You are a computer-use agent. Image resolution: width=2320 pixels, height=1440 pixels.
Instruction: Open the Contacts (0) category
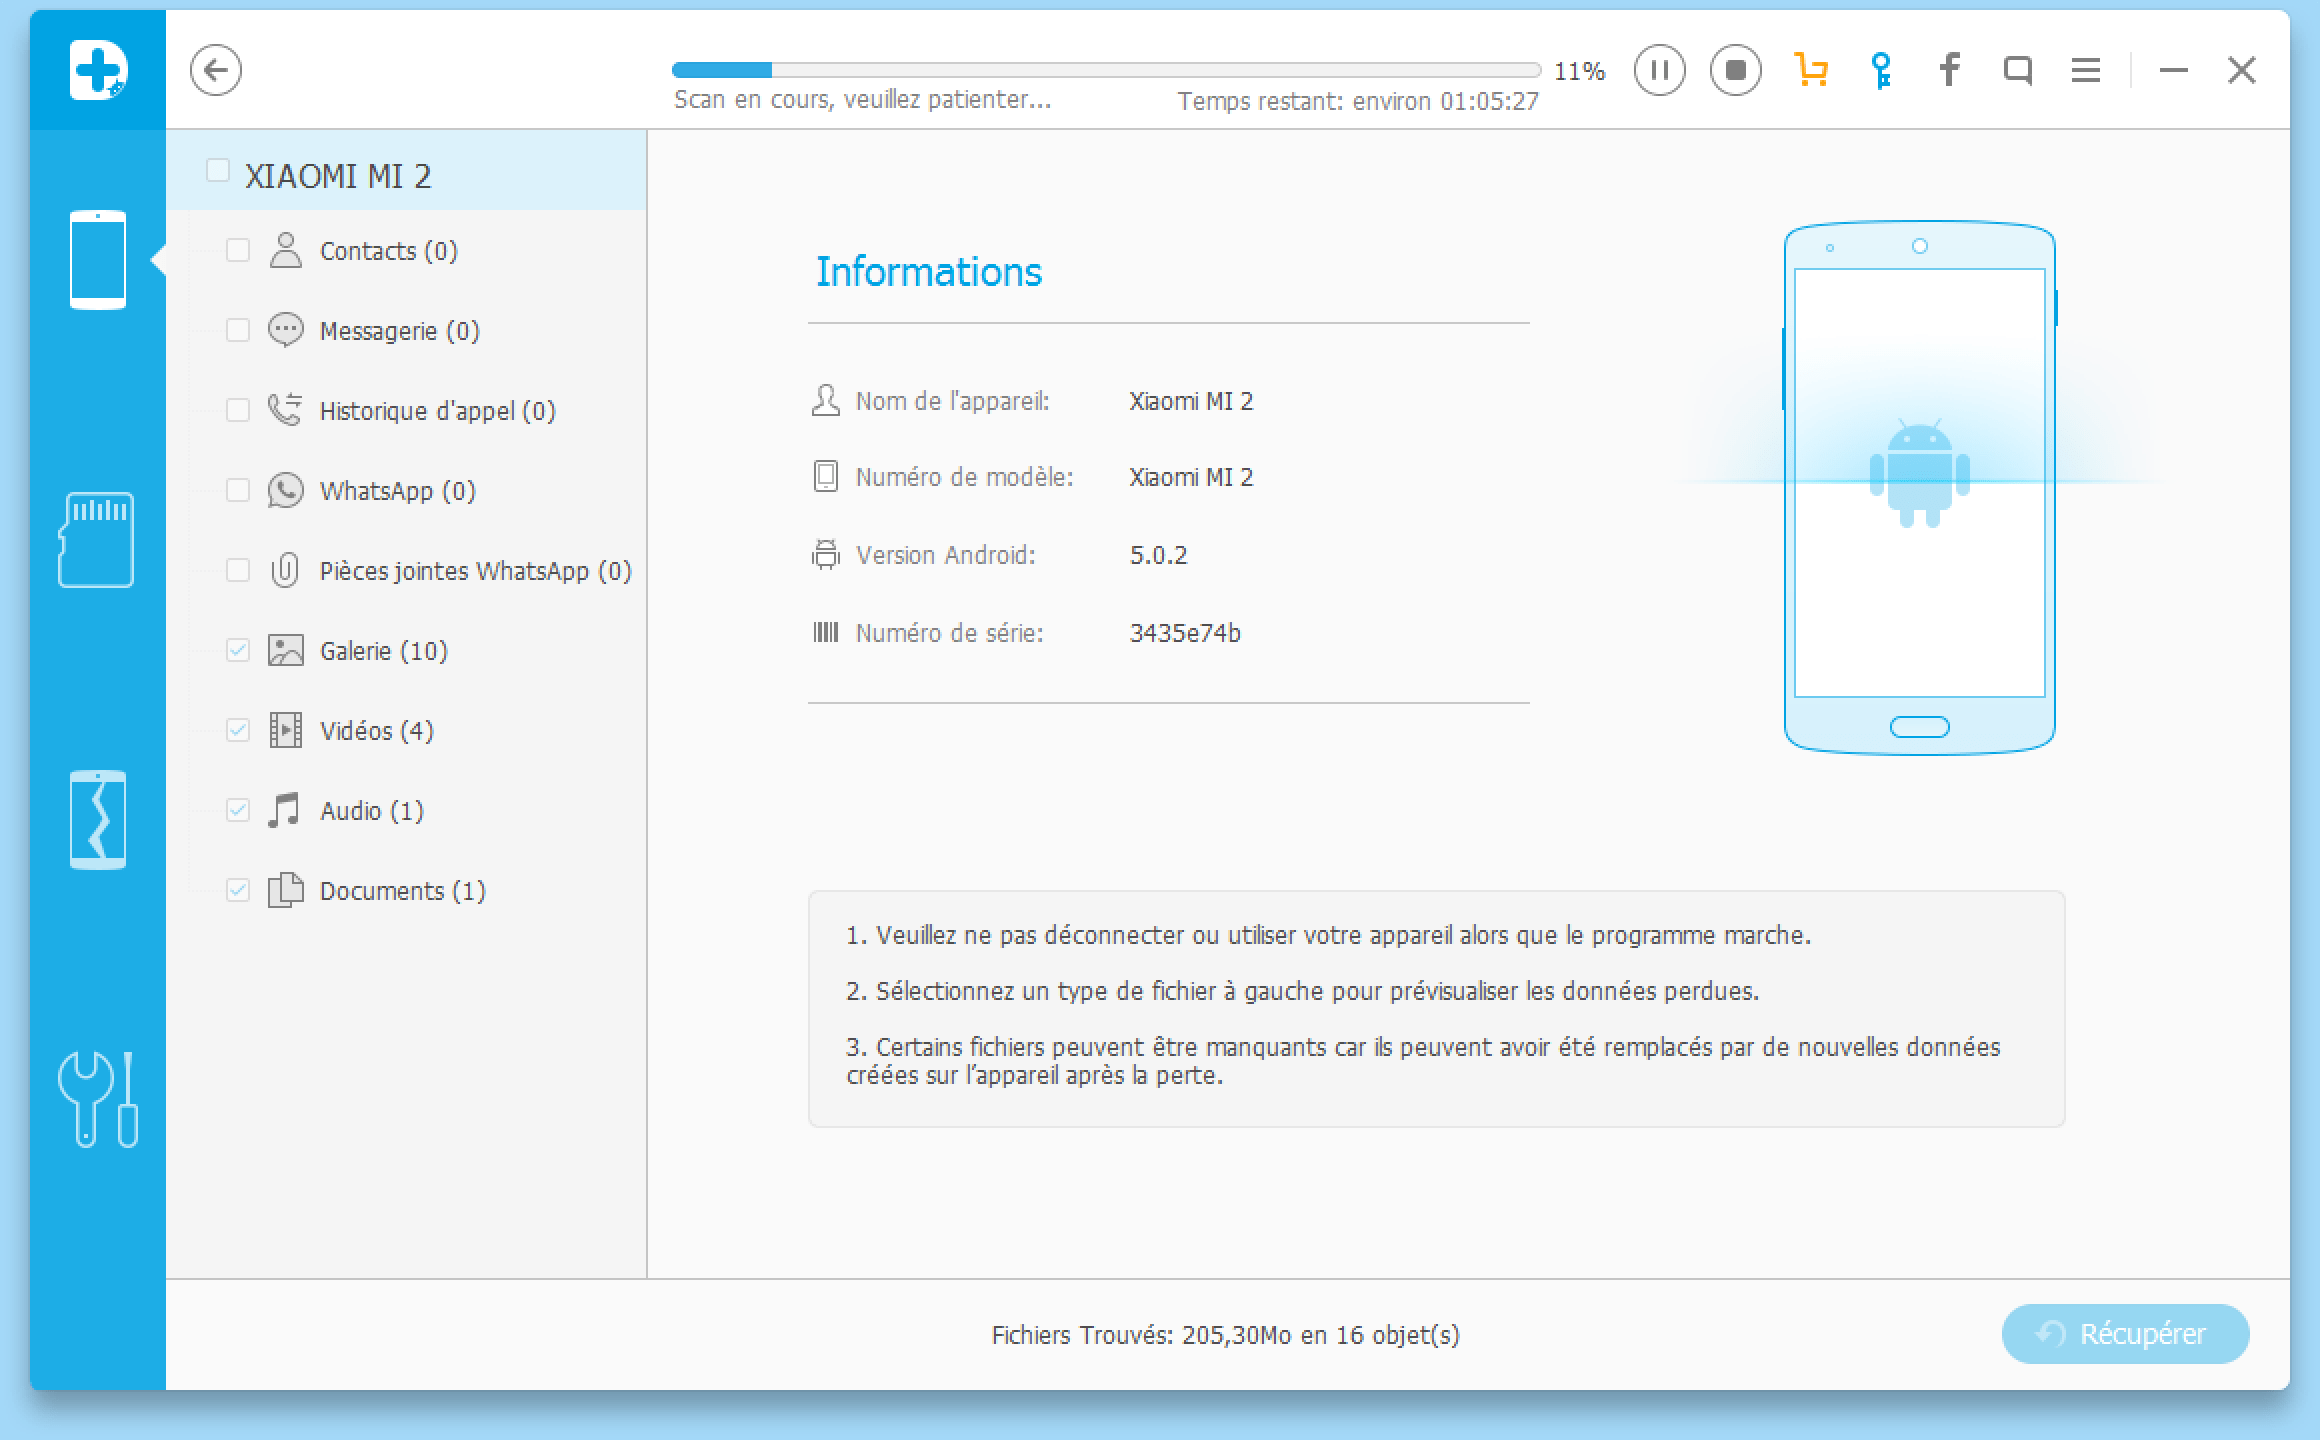point(389,251)
